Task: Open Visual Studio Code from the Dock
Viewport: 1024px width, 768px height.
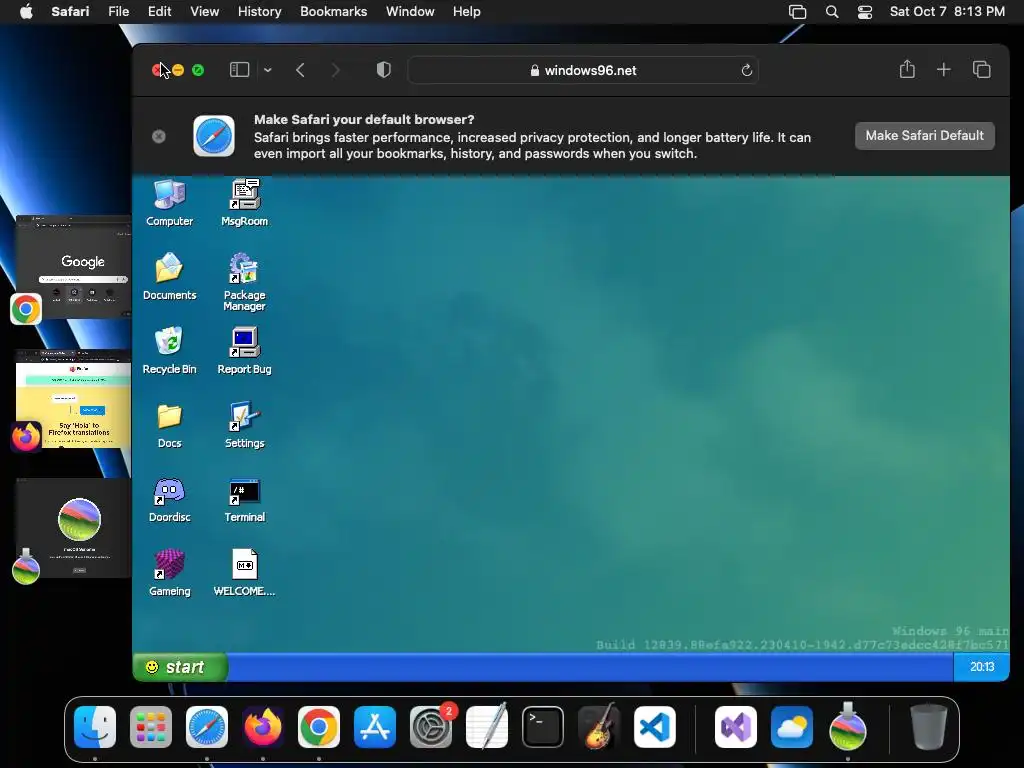Action: pyautogui.click(x=654, y=727)
